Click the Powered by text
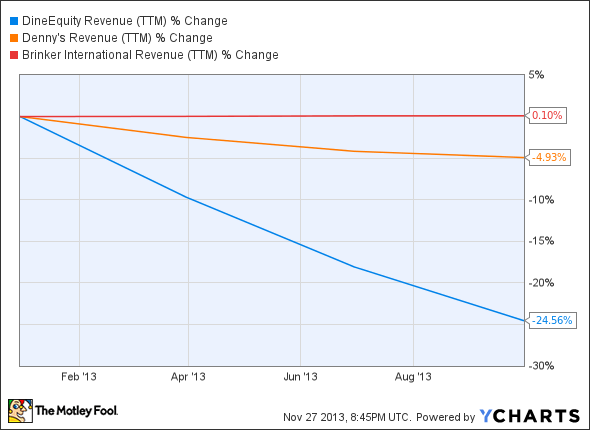This screenshot has width=590, height=430. (446, 417)
